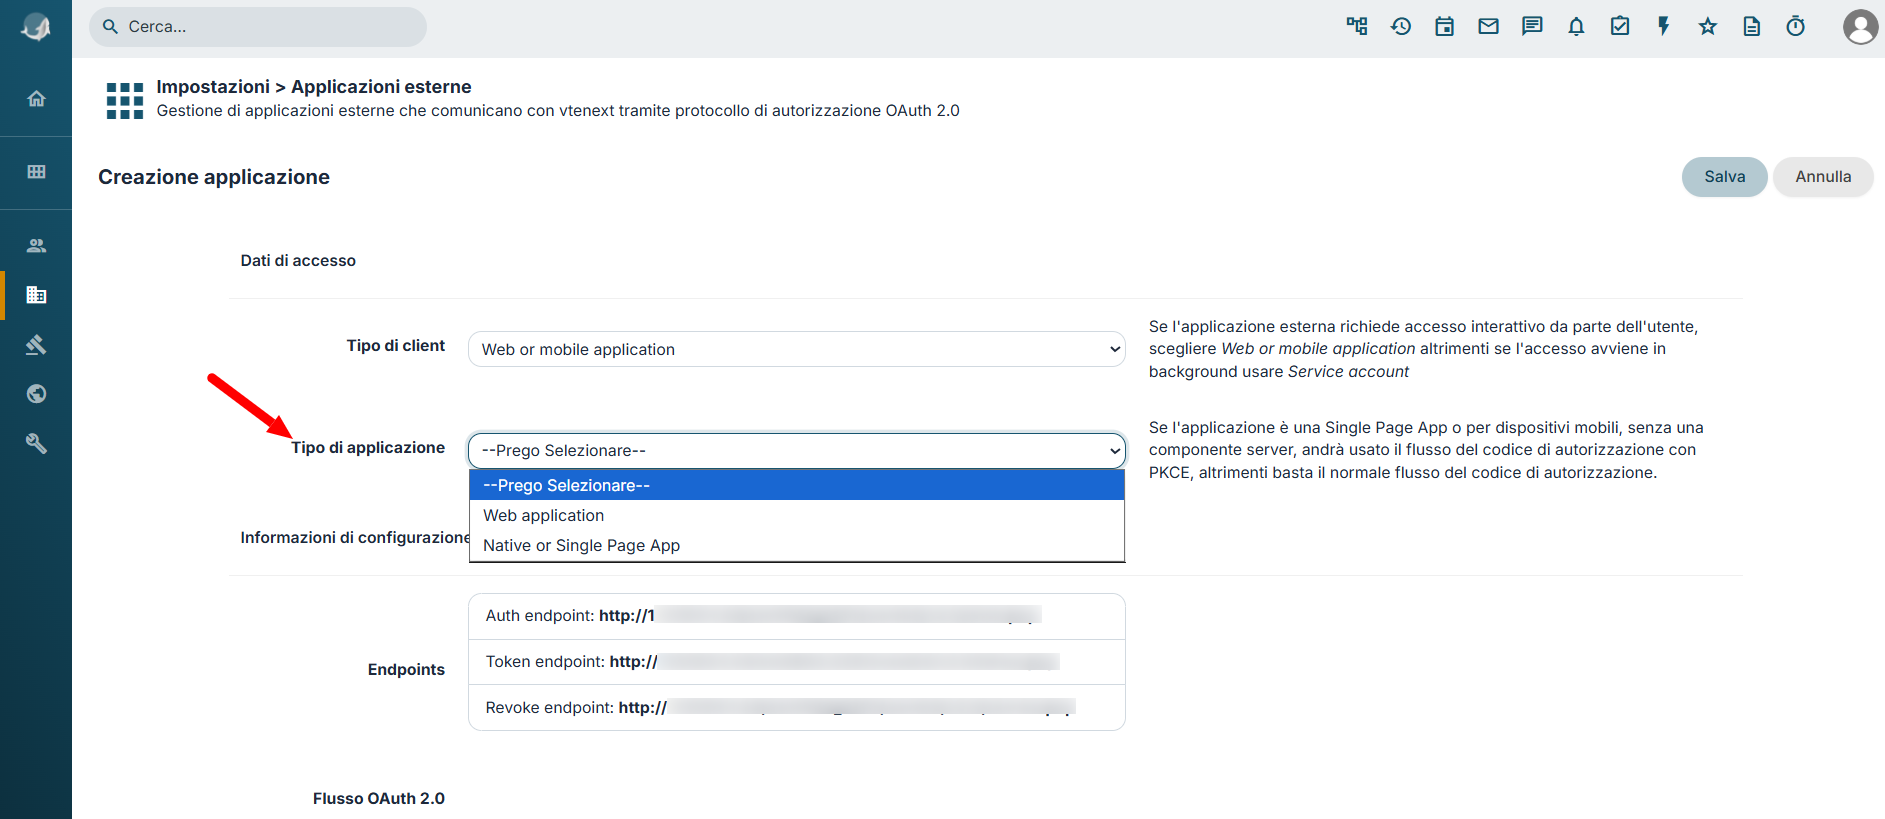1885x819 pixels.
Task: Open the recent history clock icon
Action: pos(1401,26)
